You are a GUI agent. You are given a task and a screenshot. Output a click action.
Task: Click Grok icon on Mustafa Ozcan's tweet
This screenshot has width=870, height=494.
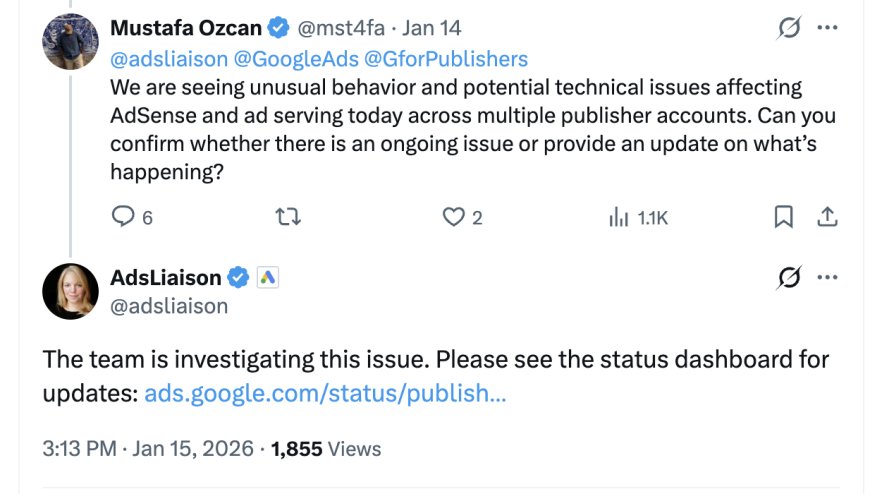[x=789, y=28]
